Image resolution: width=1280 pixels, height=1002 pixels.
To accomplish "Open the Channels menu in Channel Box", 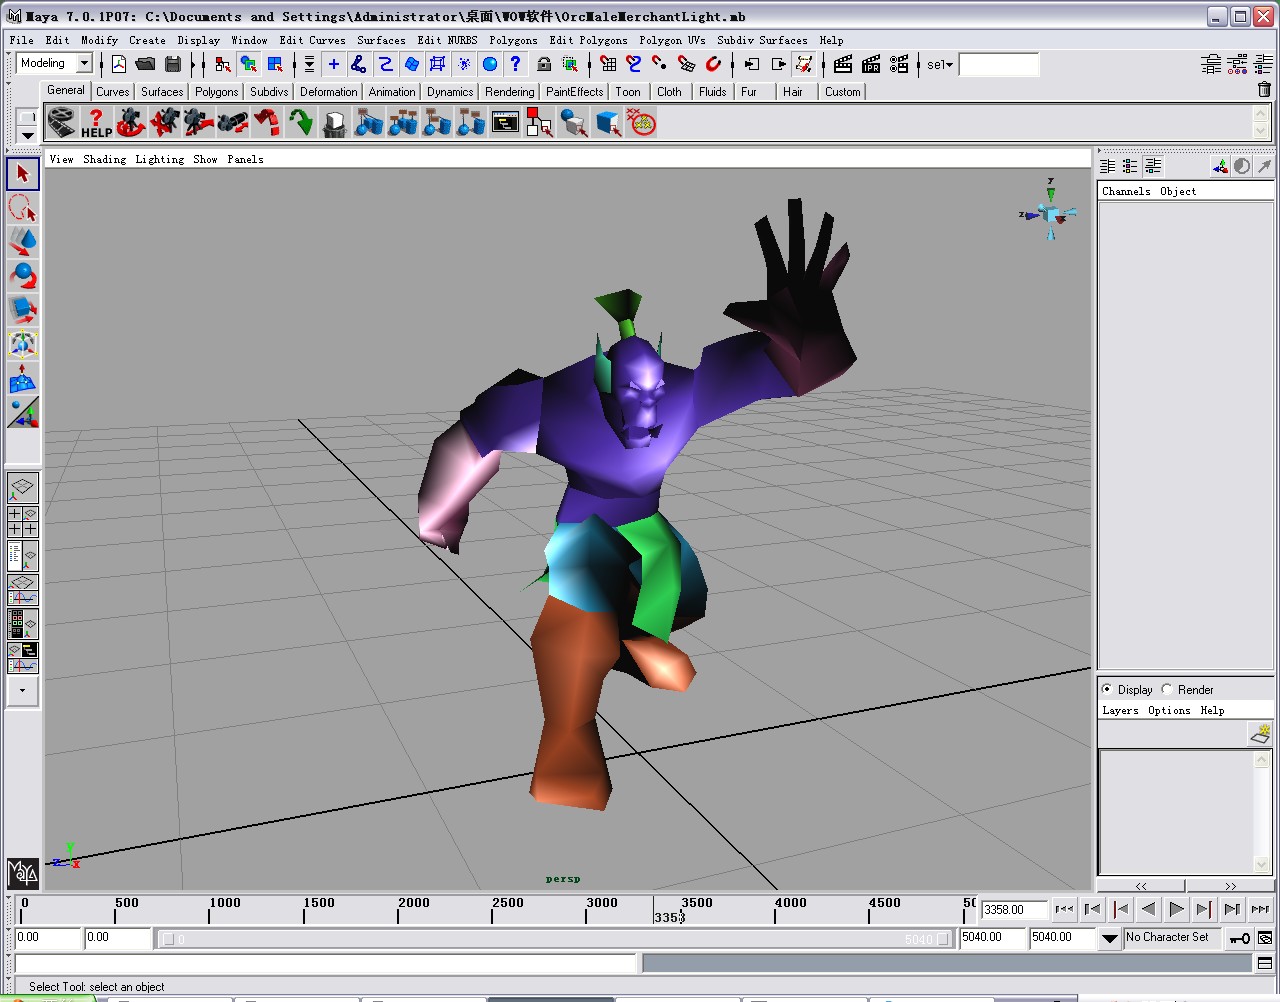I will pyautogui.click(x=1126, y=191).
